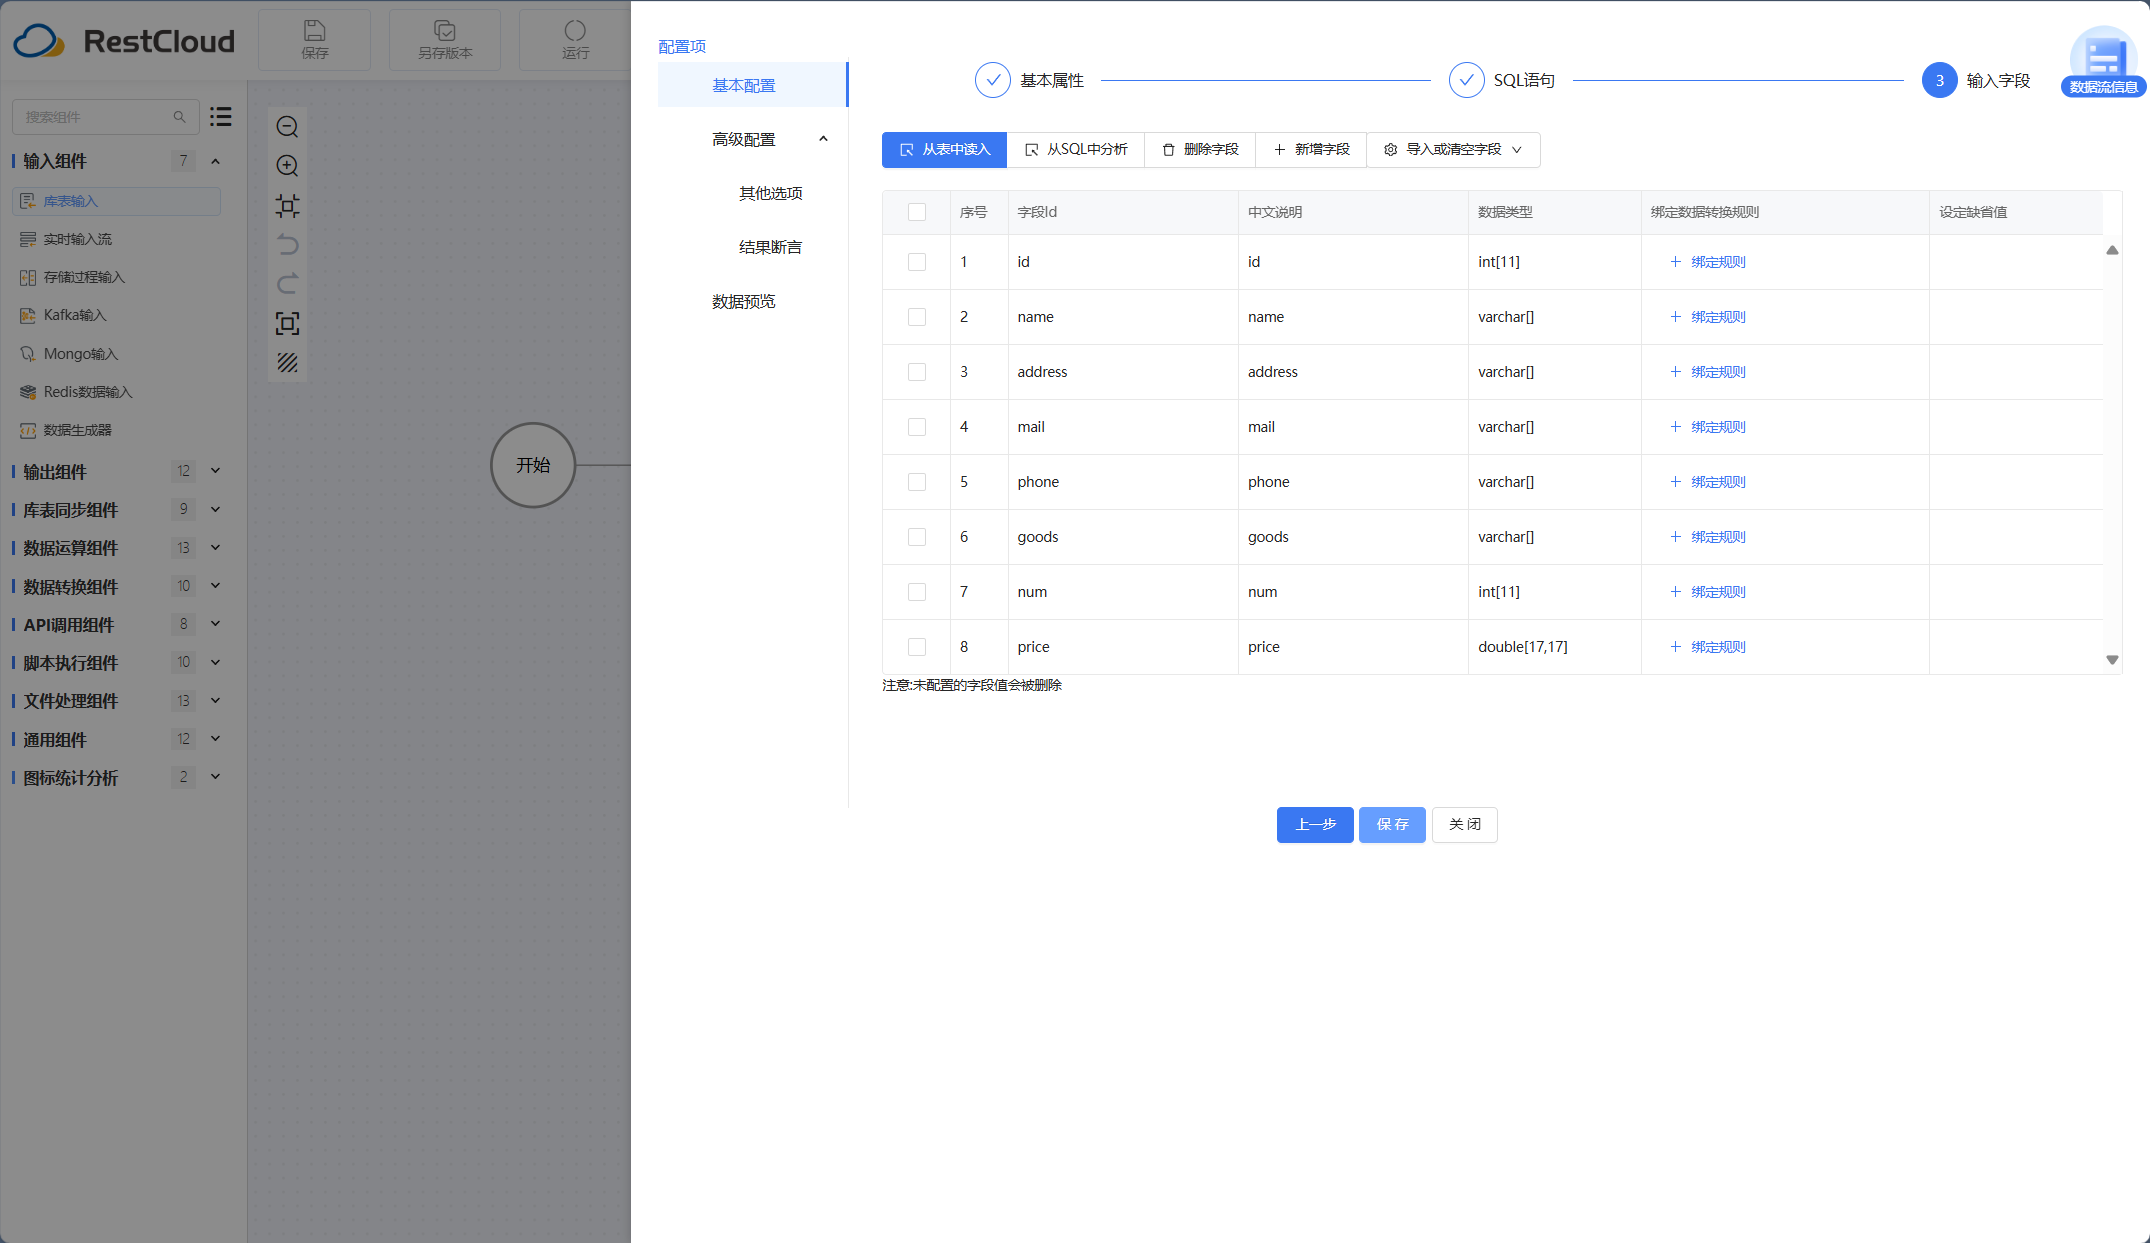
Task: Check the checkbox for row name
Action: (x=917, y=317)
